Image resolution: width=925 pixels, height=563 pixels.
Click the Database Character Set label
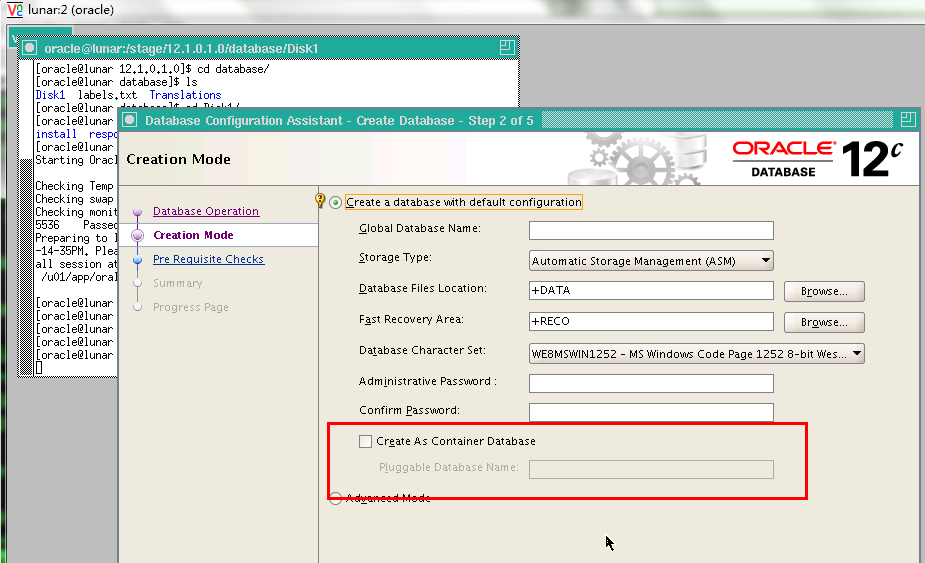click(x=422, y=351)
